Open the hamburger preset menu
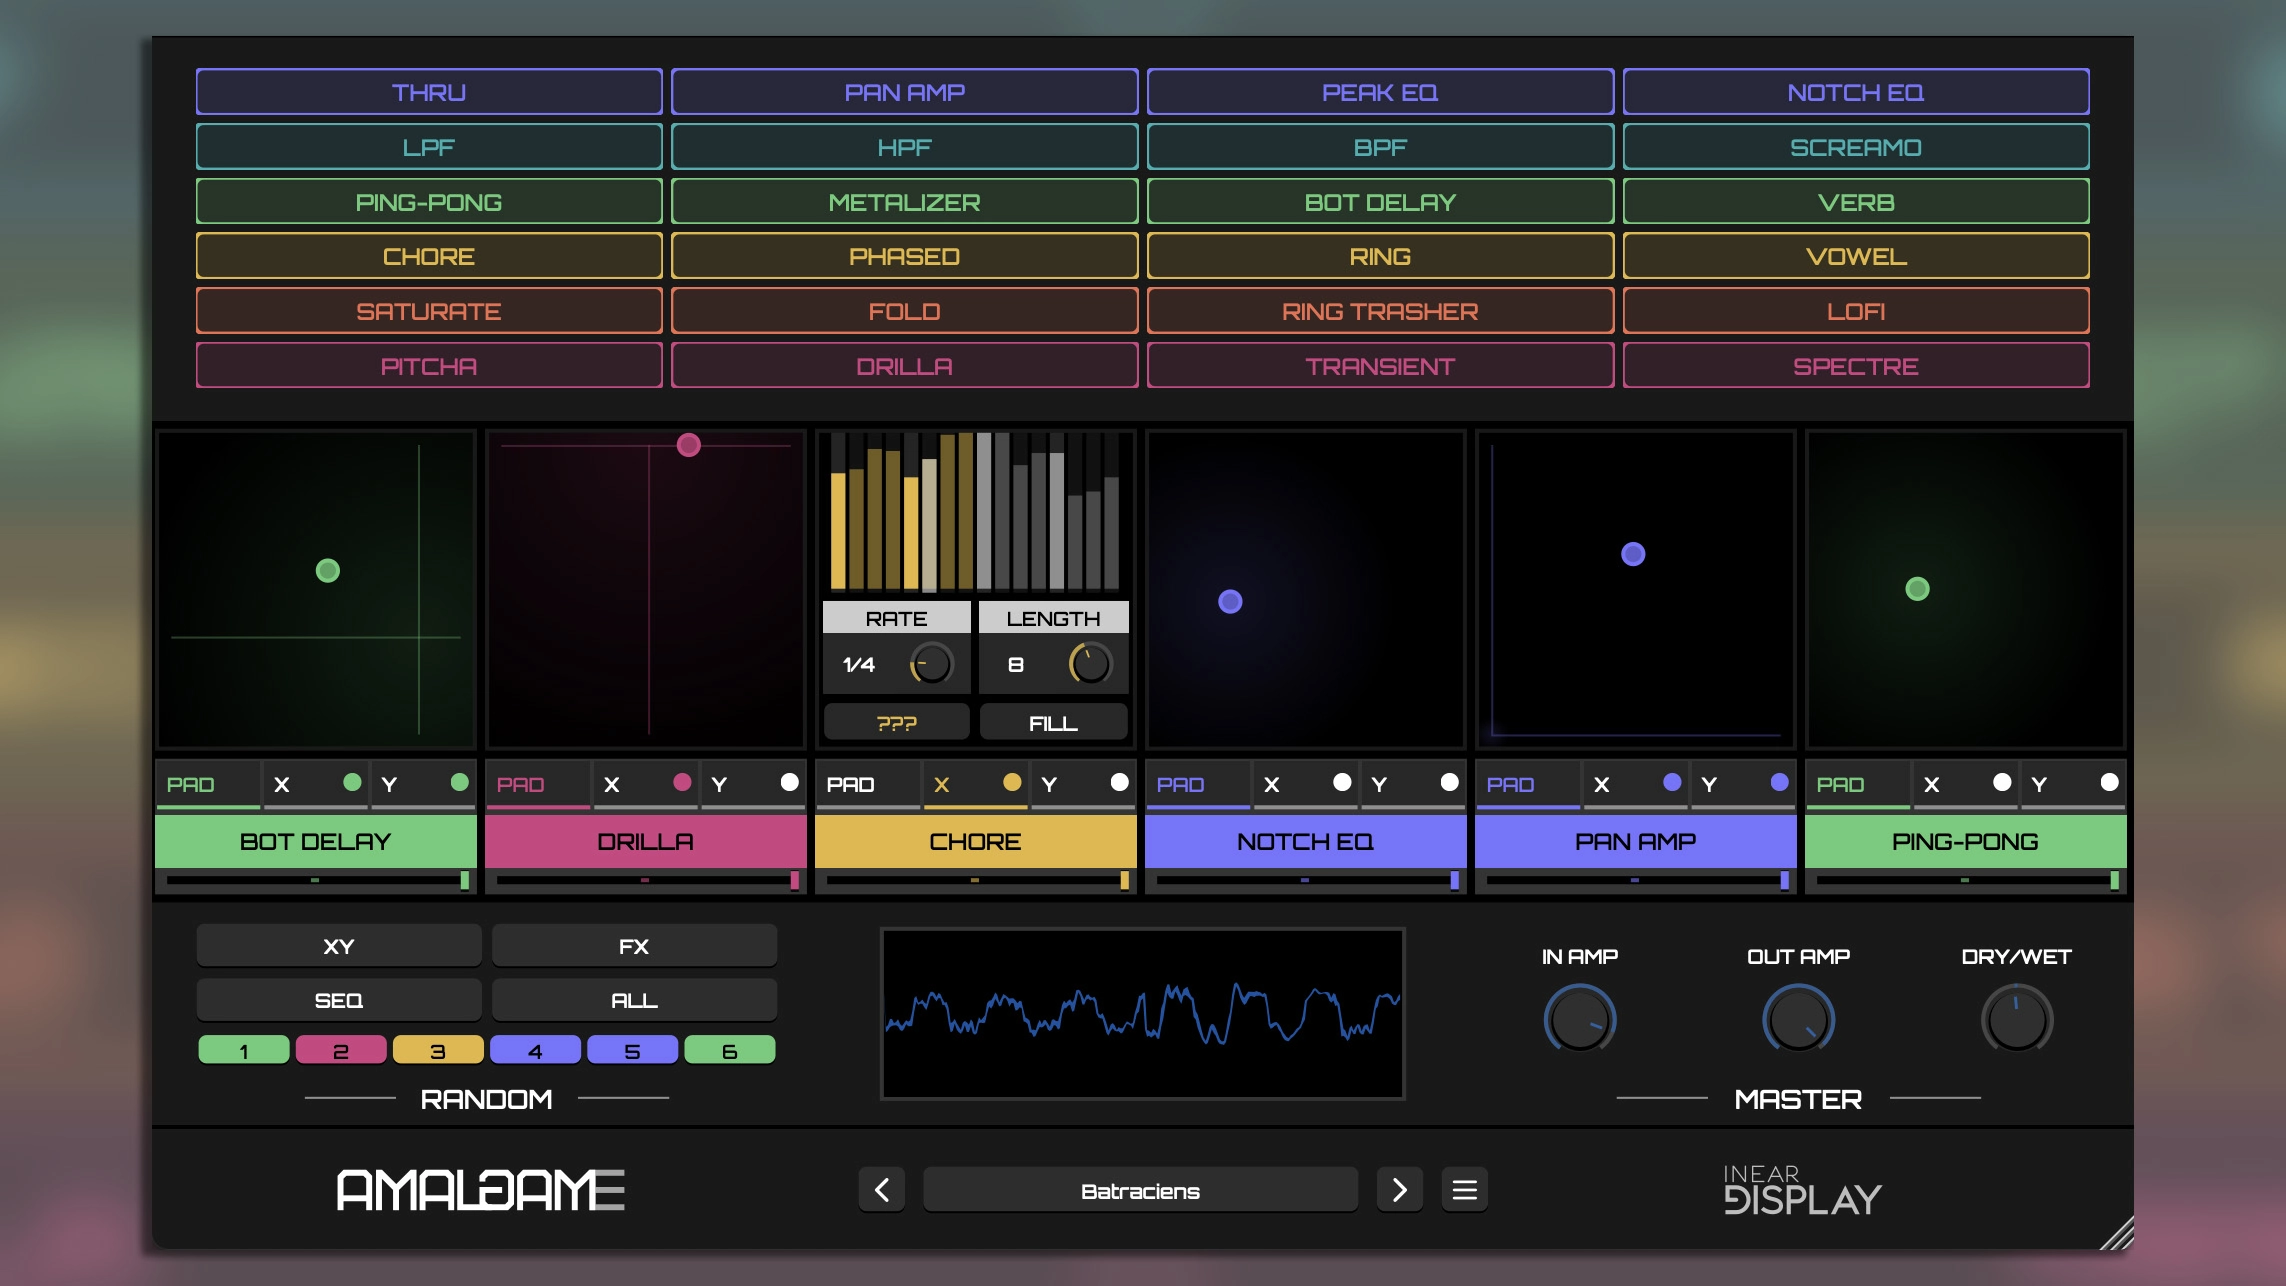Screen dimensions: 2286x1286 pyautogui.click(x=1464, y=1190)
